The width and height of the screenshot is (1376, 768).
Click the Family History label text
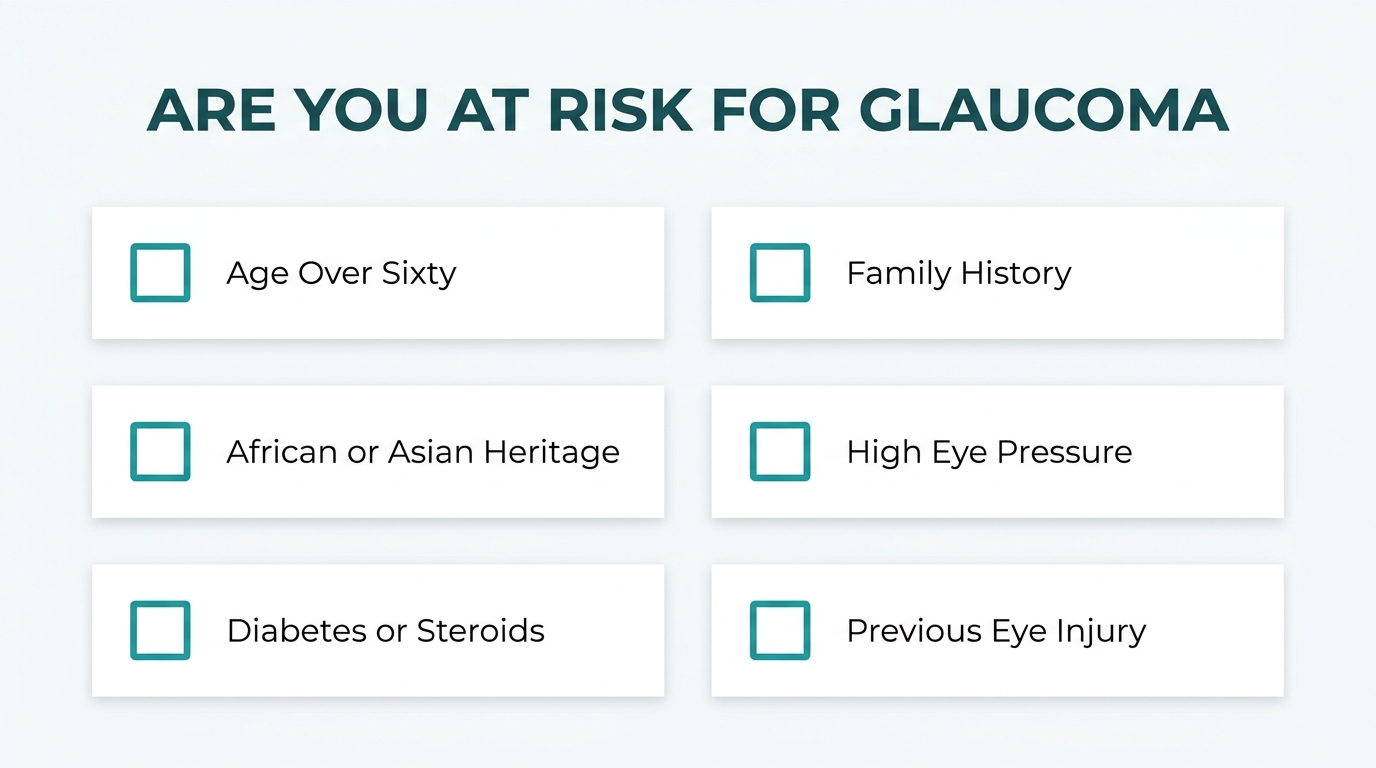tap(959, 273)
